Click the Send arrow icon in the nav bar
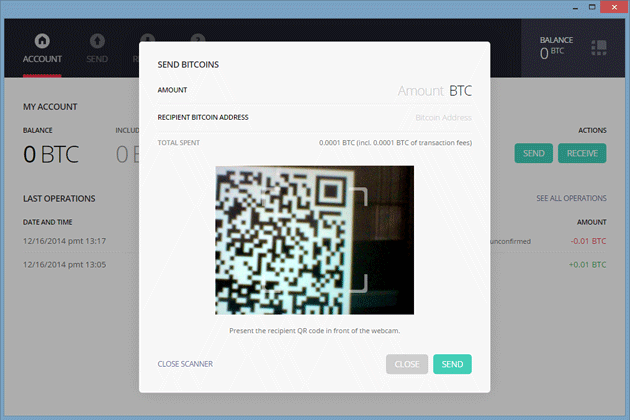Viewport: 630px width, 420px height. [x=97, y=41]
